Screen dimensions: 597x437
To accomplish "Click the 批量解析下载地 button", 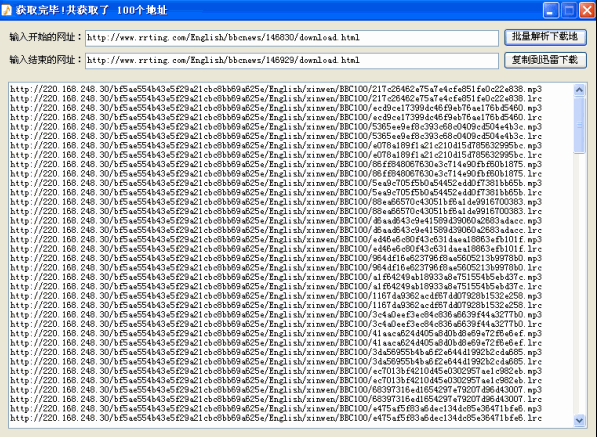I will 545,37.
